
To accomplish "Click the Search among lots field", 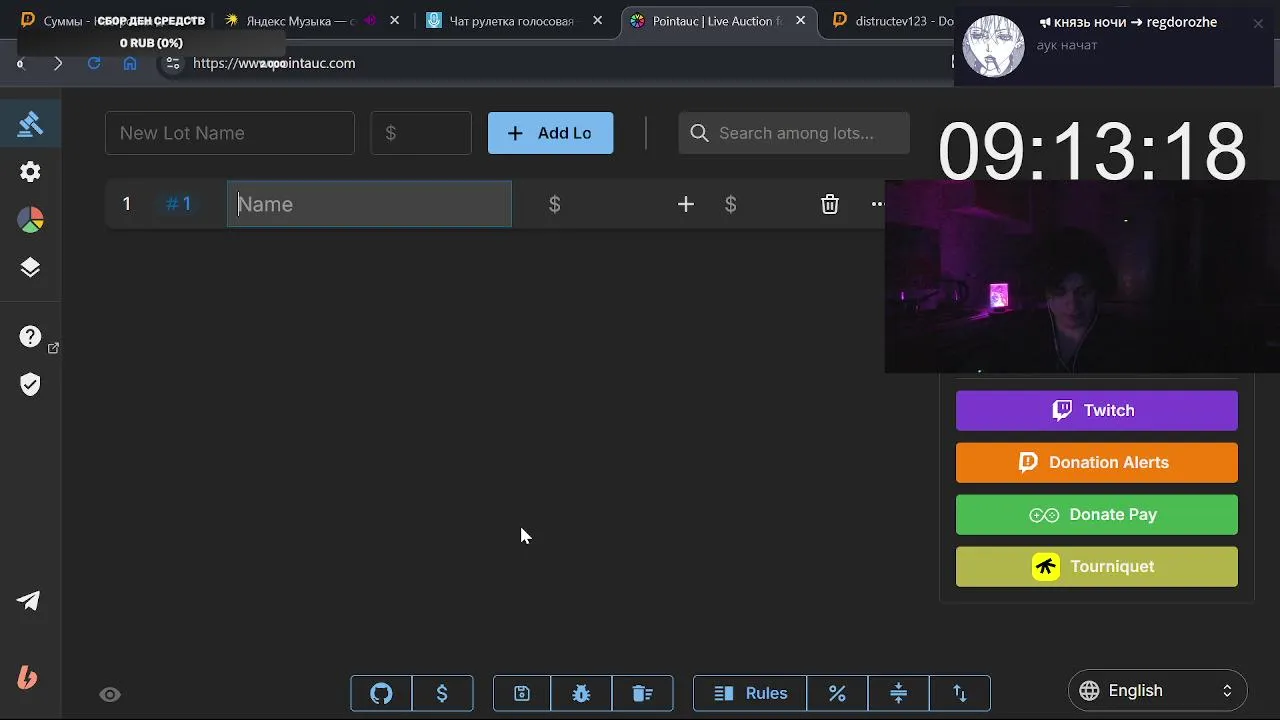I will (794, 133).
